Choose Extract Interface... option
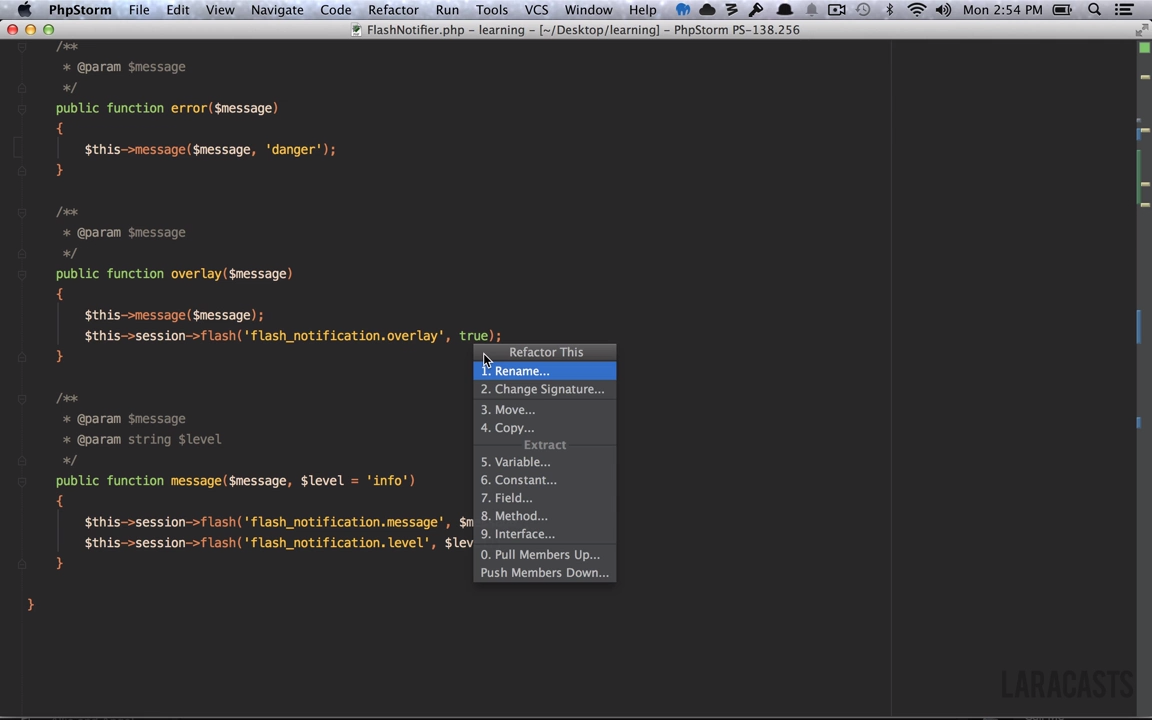Image resolution: width=1152 pixels, height=720 pixels. [x=544, y=534]
